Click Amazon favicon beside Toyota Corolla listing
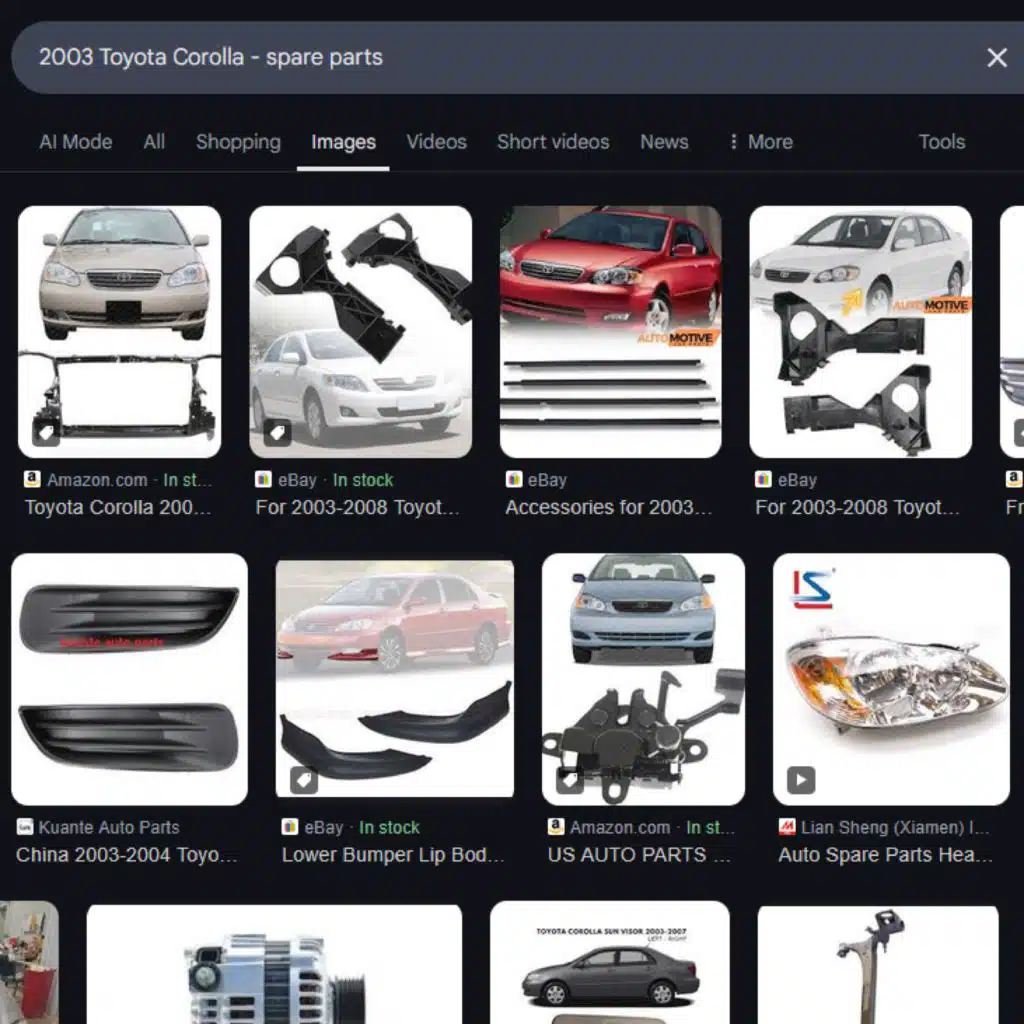 pyautogui.click(x=33, y=480)
